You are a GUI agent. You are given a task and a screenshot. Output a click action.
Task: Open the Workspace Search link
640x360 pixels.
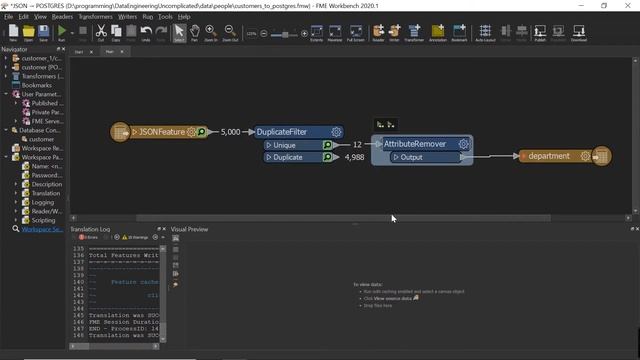tap(42, 229)
